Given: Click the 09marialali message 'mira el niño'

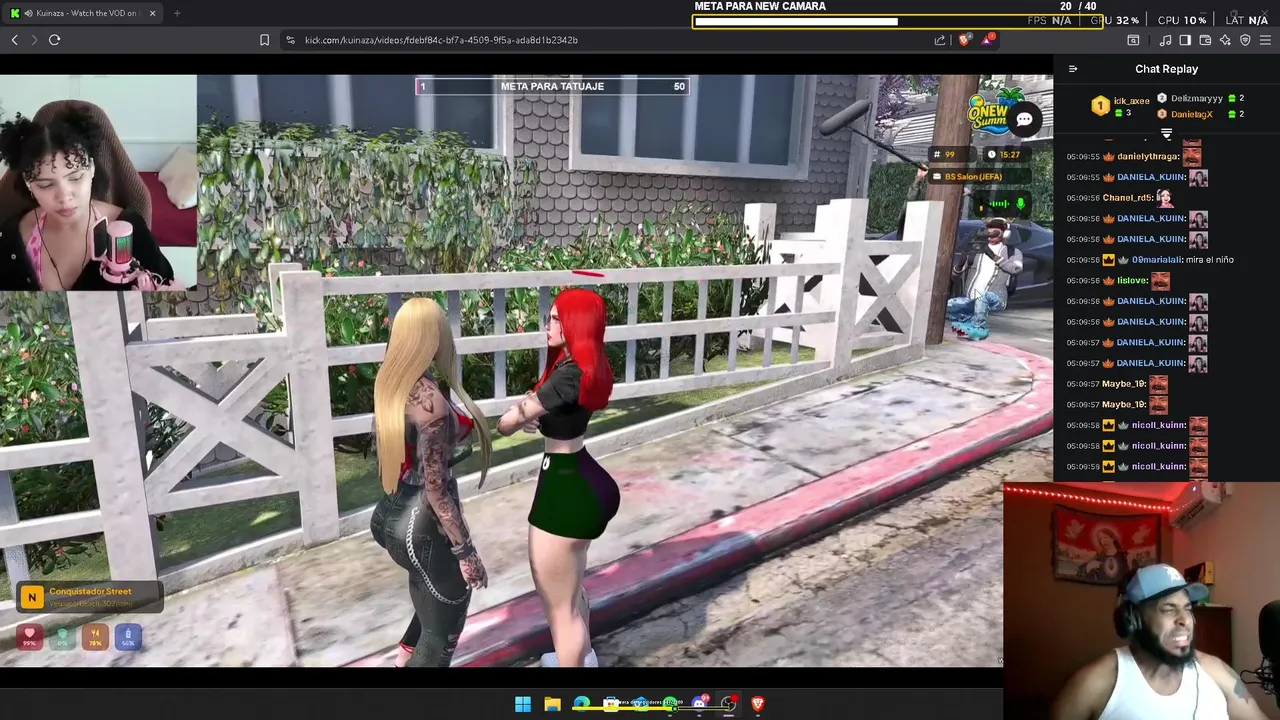Looking at the screenshot, I should point(1210,260).
